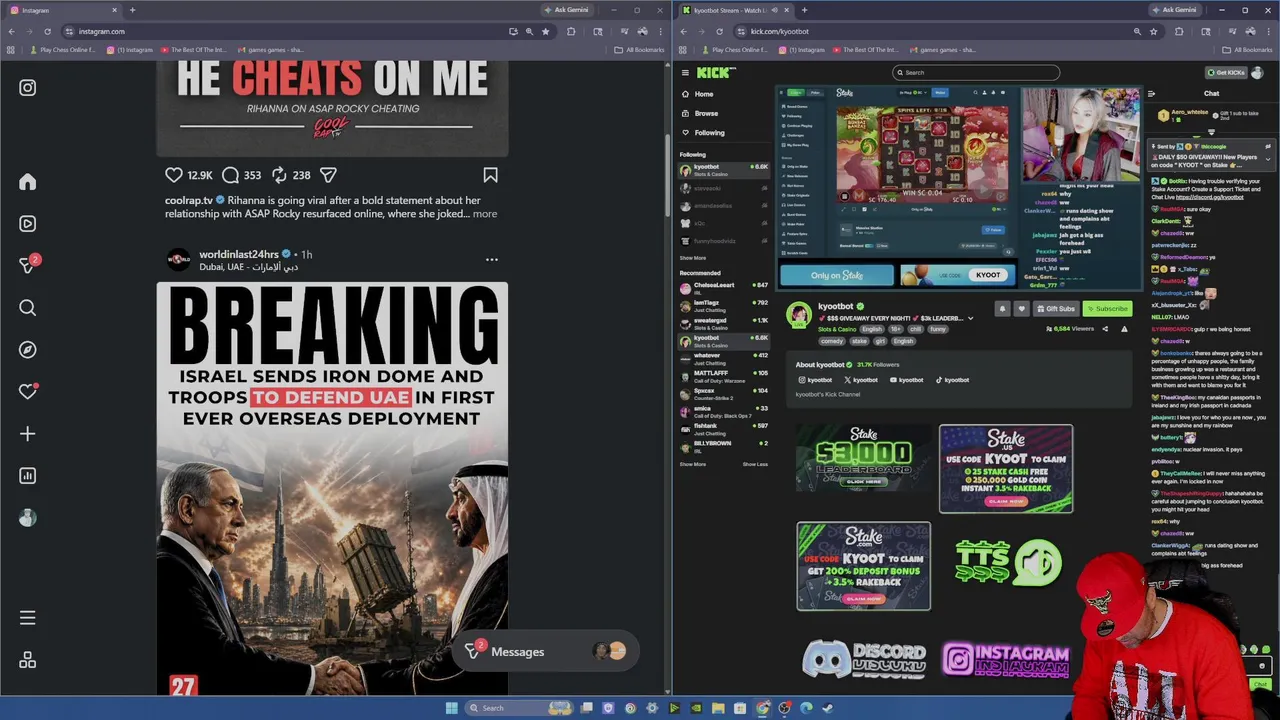
Task: Click Instagram logo at sidebar top
Action: [28, 88]
